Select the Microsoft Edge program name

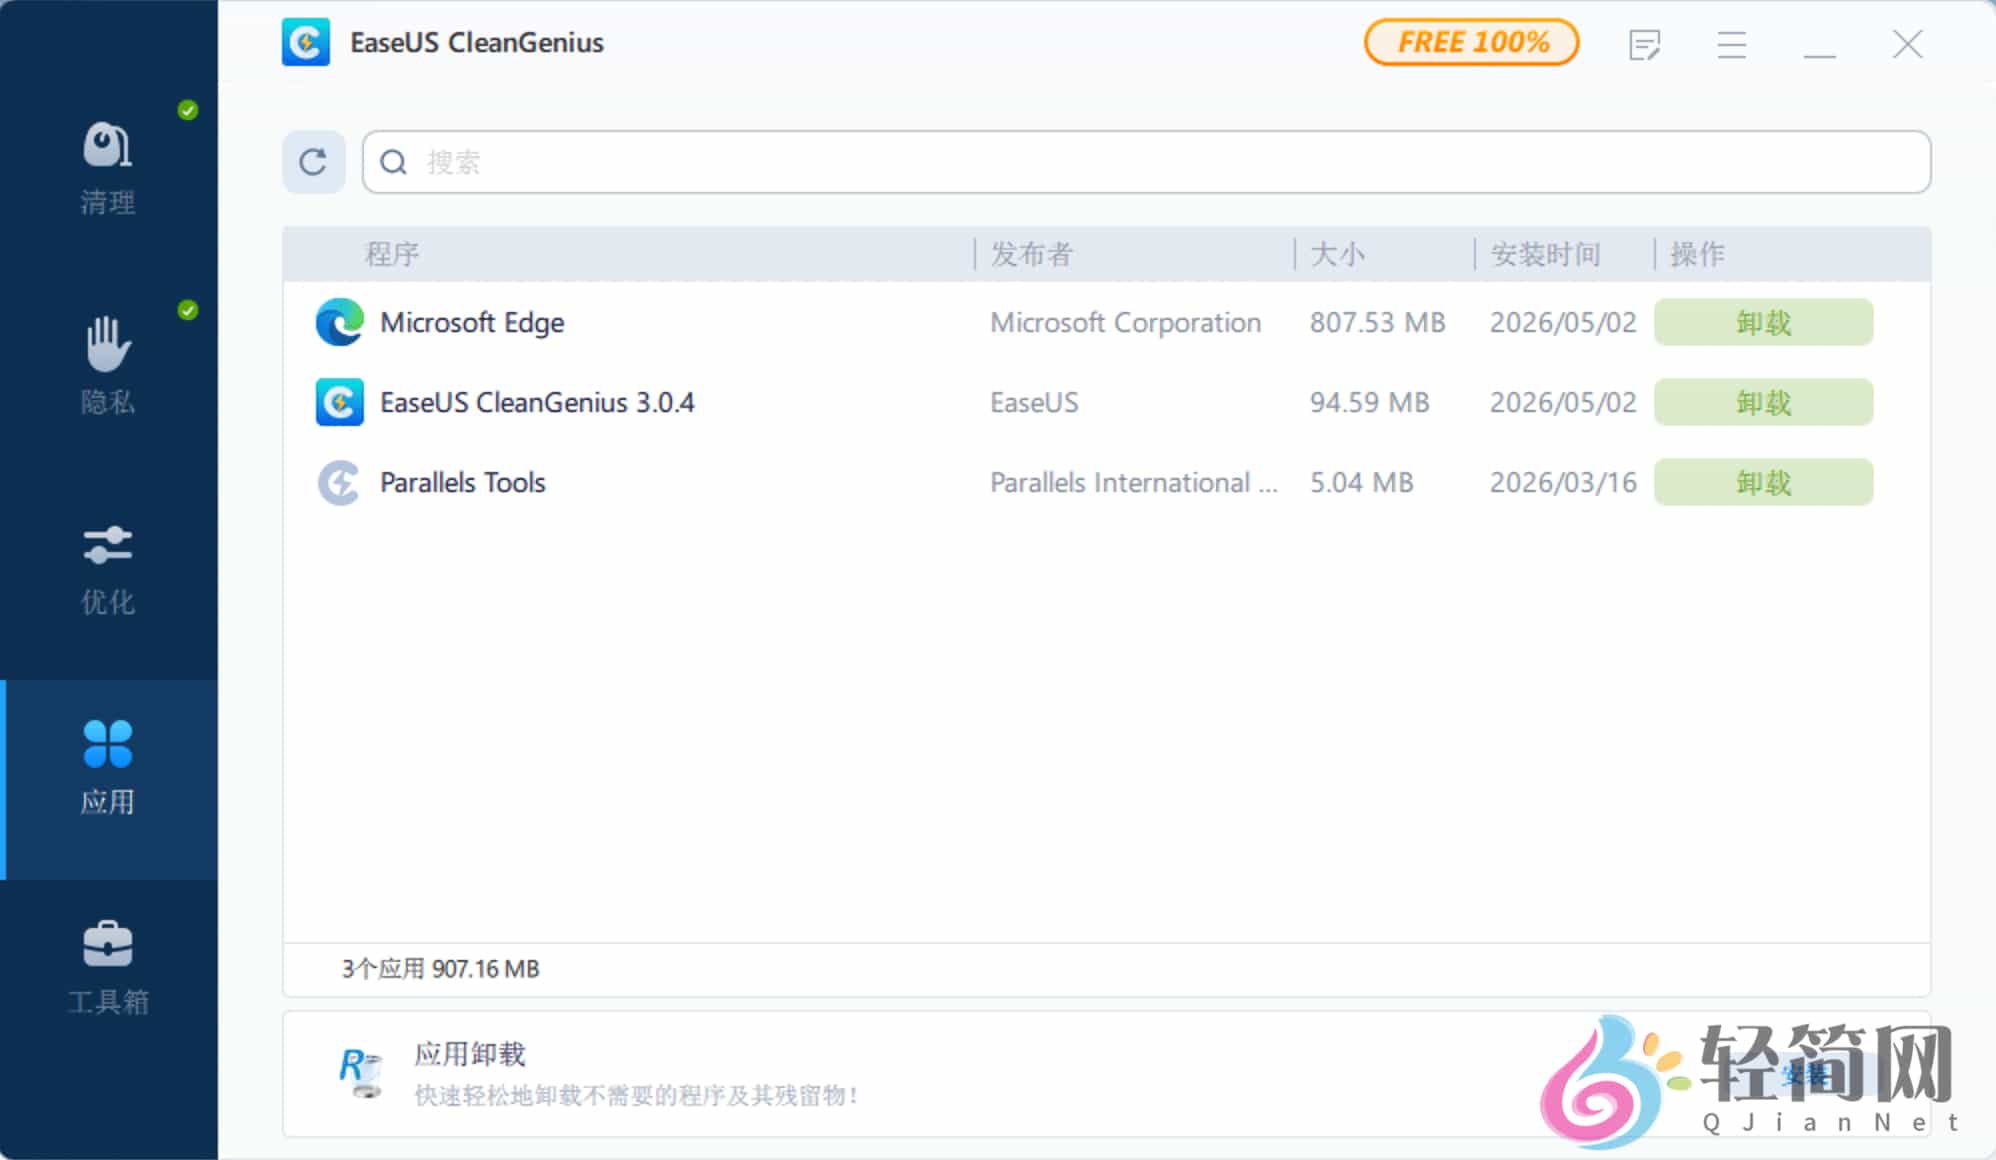click(472, 322)
